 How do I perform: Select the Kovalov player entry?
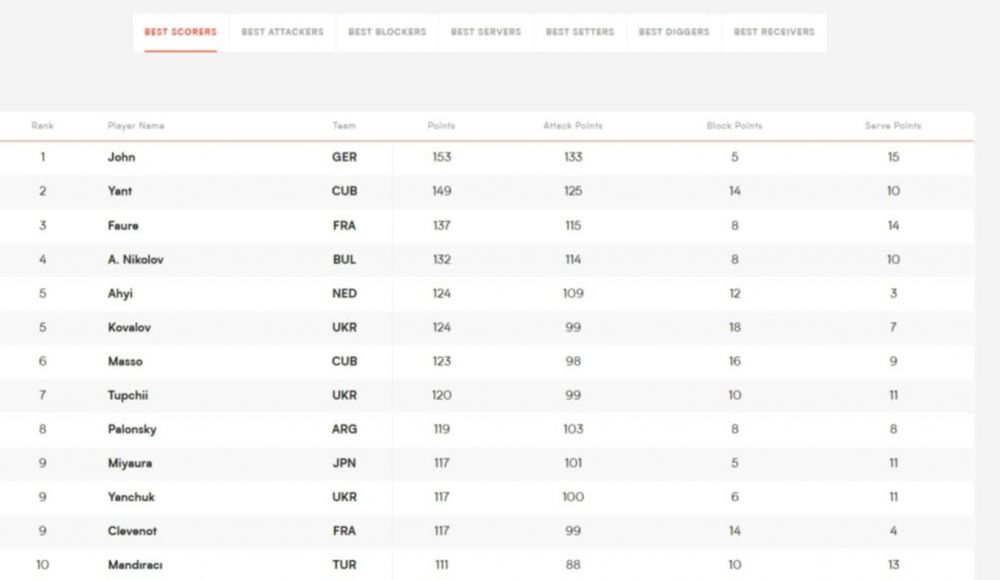[x=130, y=327]
